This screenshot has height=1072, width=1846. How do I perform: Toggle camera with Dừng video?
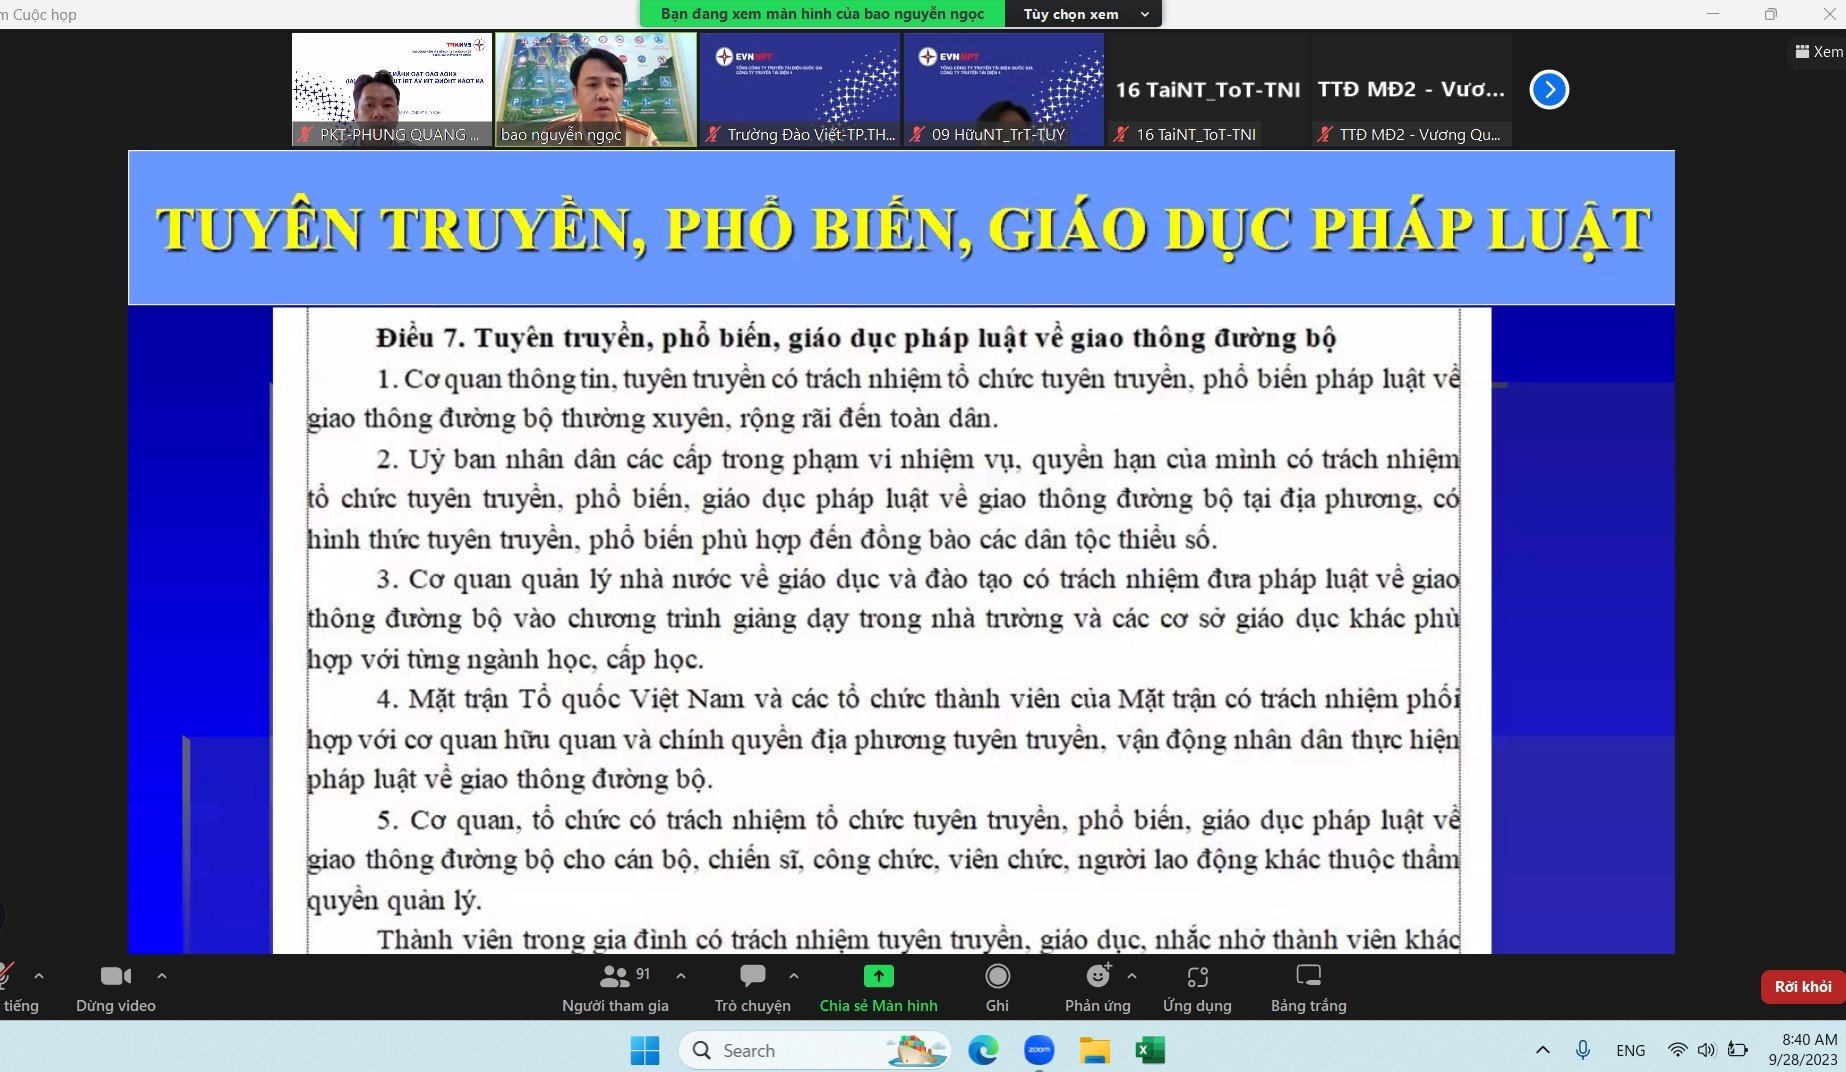(x=116, y=987)
